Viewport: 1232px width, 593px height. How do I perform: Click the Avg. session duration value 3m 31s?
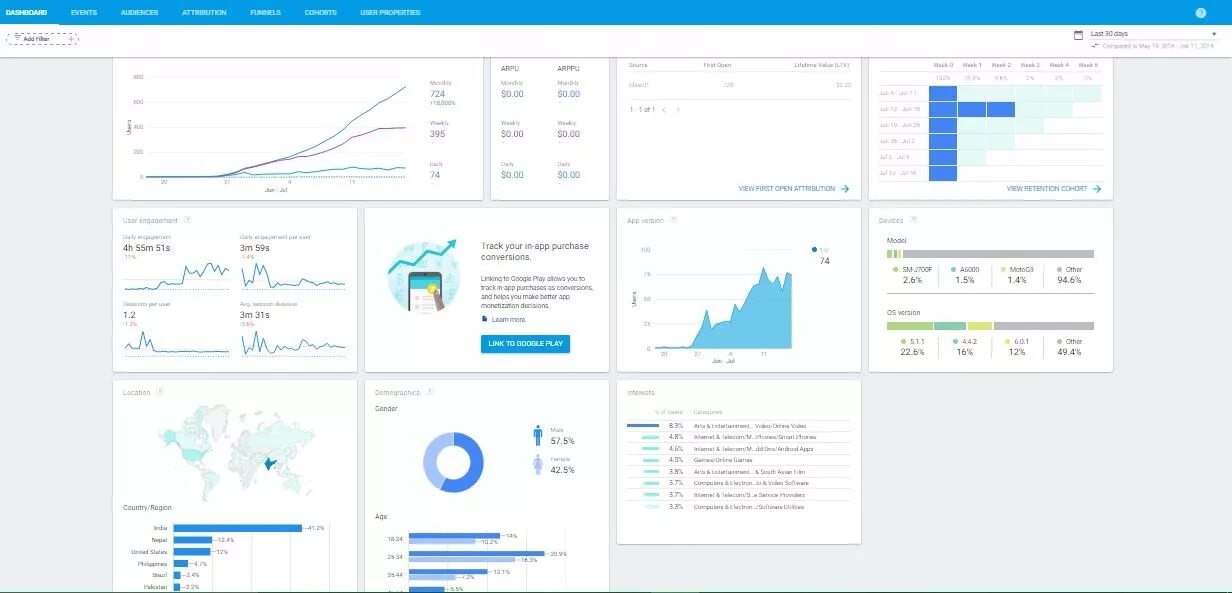pos(255,316)
